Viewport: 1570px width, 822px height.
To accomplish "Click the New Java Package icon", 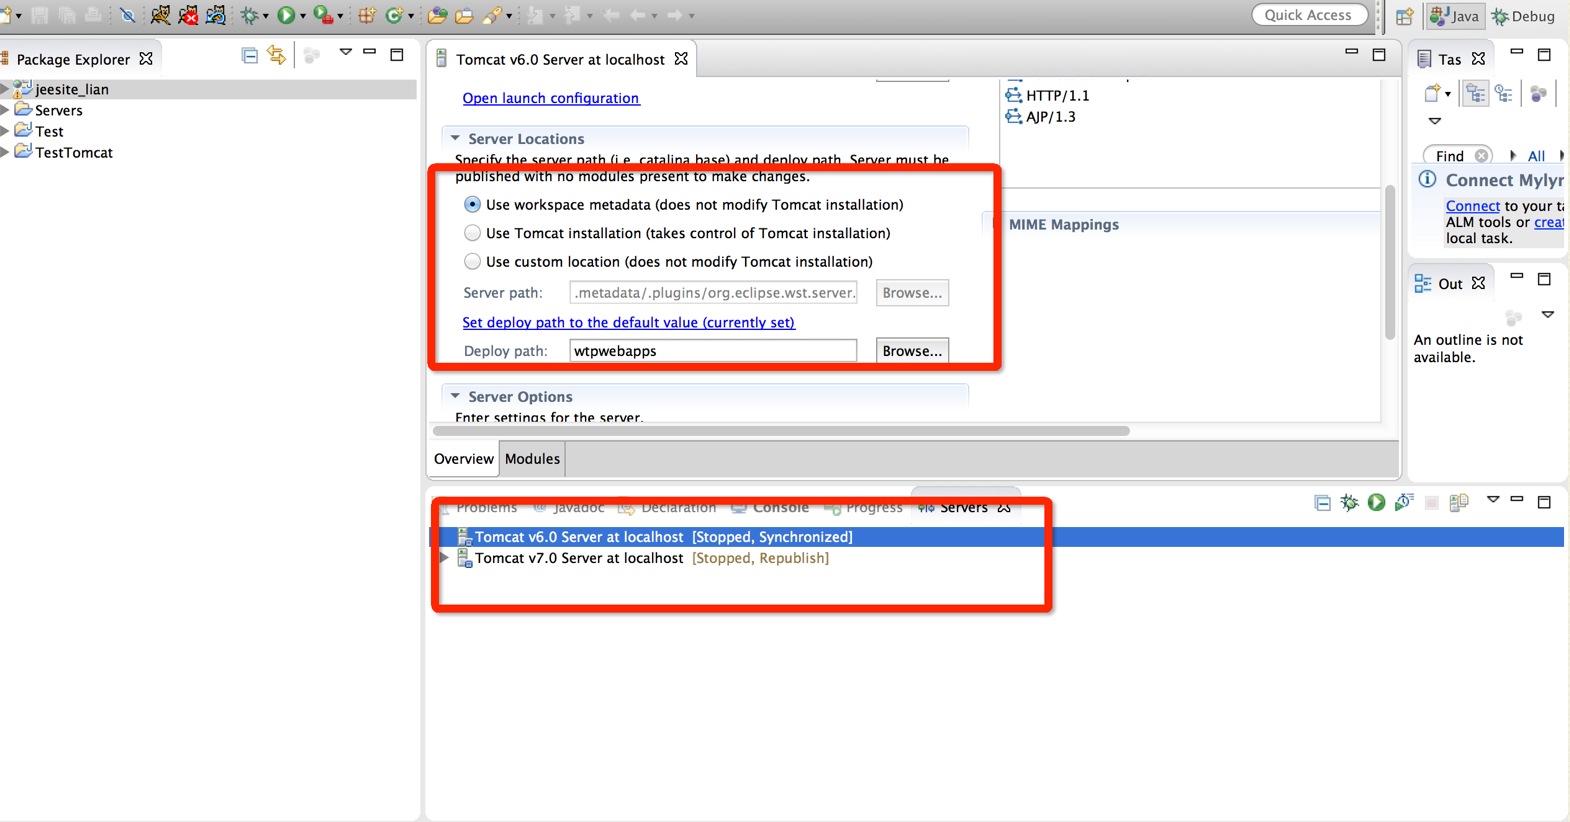I will pos(367,15).
